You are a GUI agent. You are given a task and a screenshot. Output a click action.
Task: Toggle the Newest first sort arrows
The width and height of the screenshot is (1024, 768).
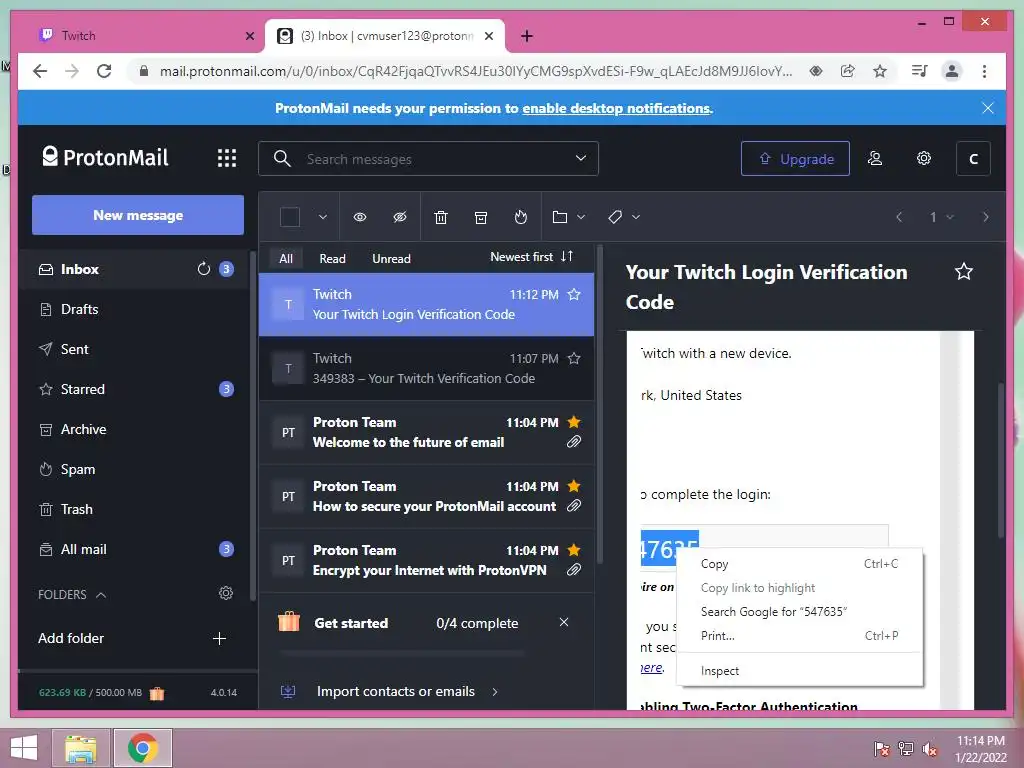[x=567, y=257]
